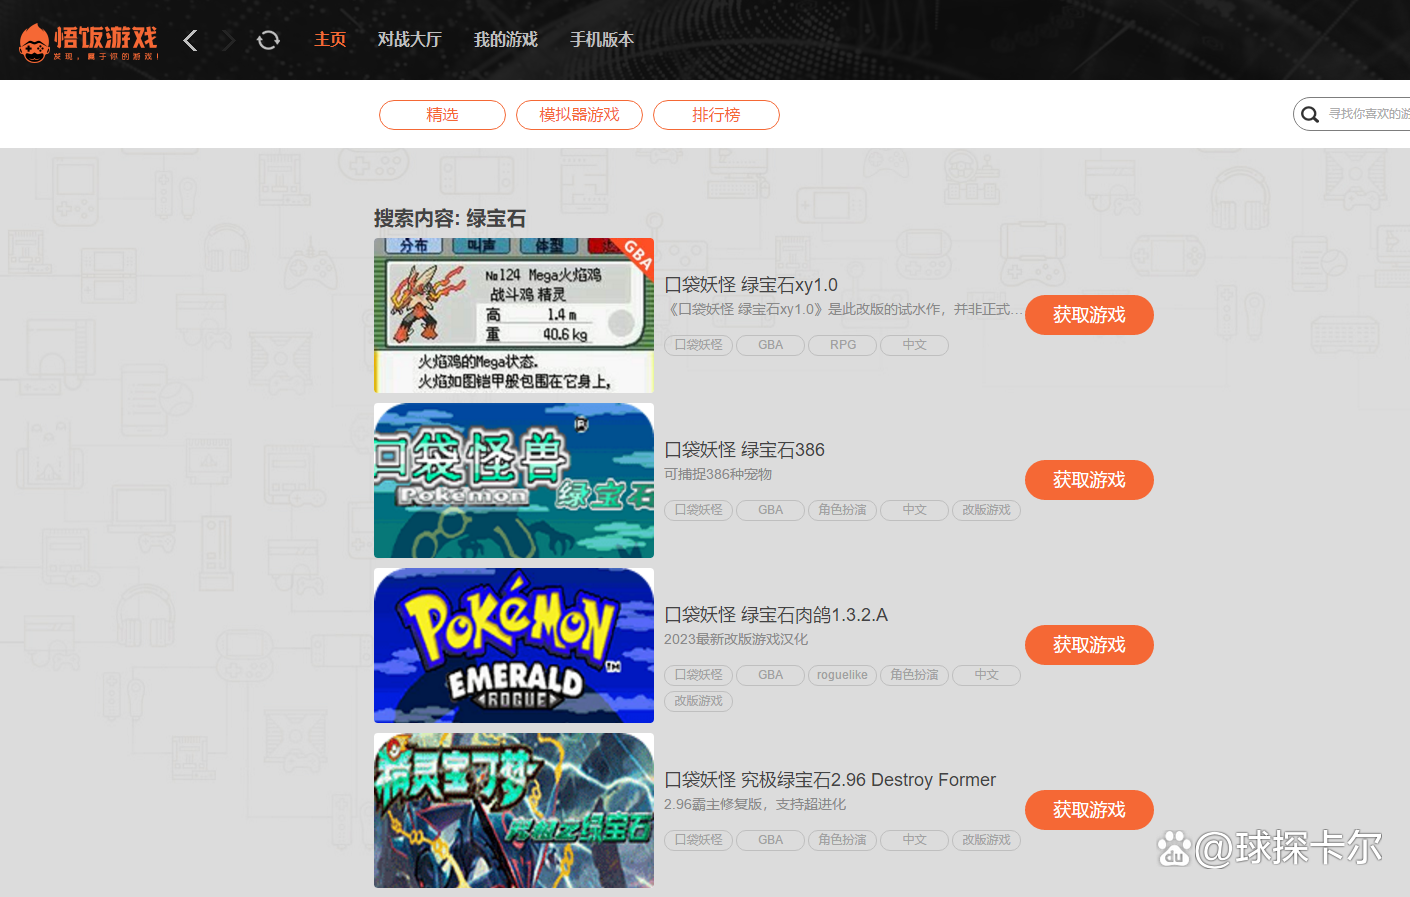Screen dimensions: 1410x897
Task: Get the 绿宝石xy1.0 game
Action: pos(1089,315)
